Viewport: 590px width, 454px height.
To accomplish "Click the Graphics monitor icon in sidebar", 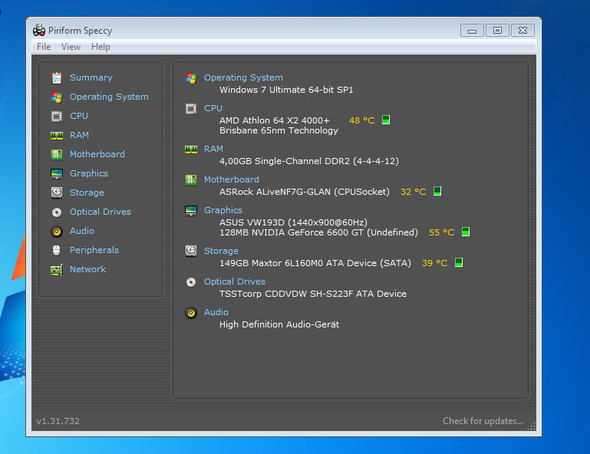I will pos(56,173).
